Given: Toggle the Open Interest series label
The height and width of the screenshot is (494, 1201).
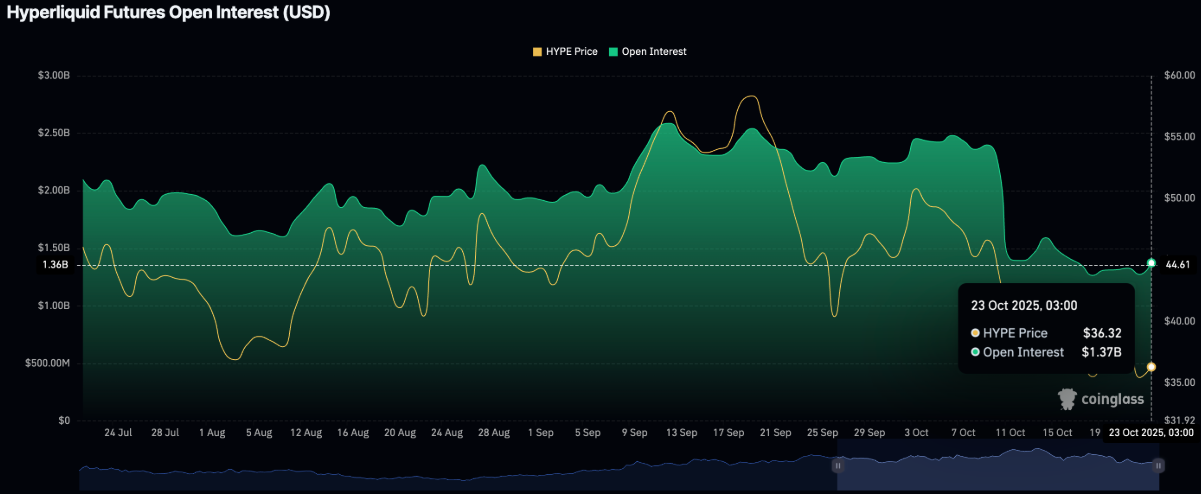Looking at the screenshot, I should click(x=654, y=51).
